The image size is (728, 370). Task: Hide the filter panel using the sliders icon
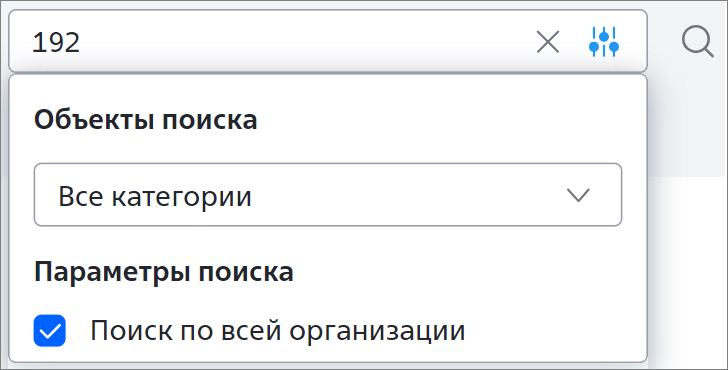tap(604, 42)
